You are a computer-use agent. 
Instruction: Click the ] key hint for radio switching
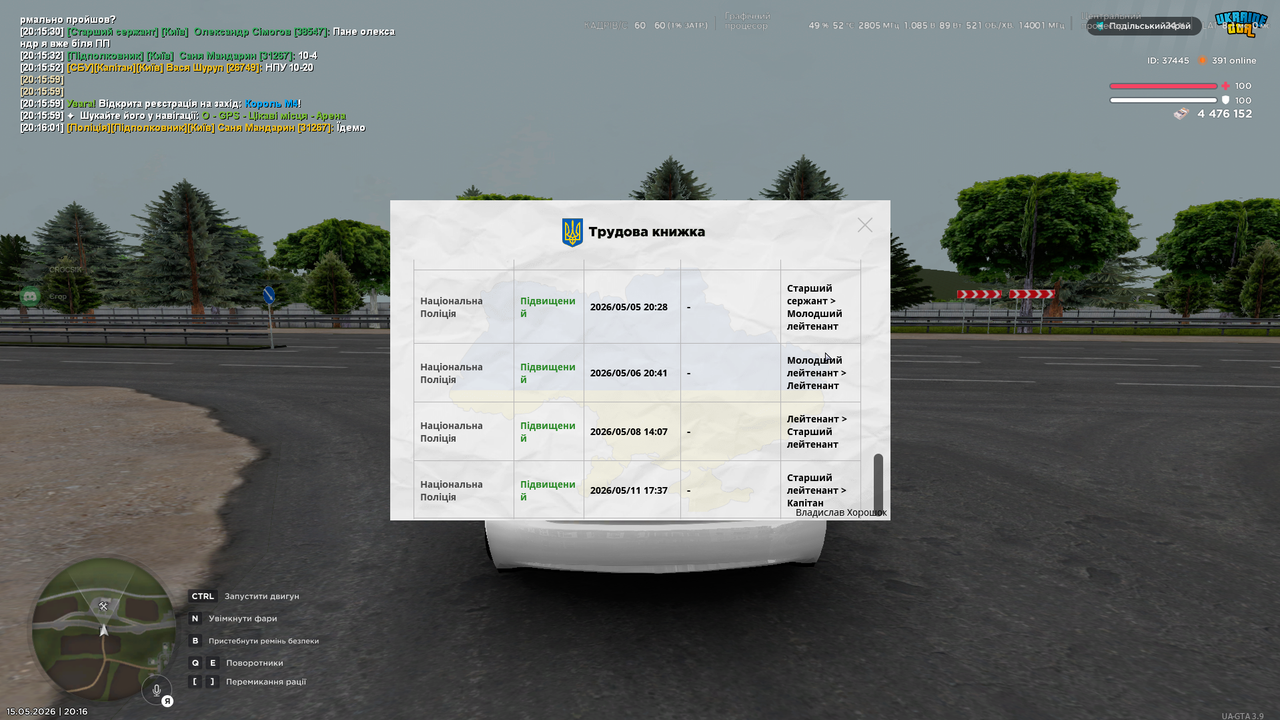tap(212, 681)
